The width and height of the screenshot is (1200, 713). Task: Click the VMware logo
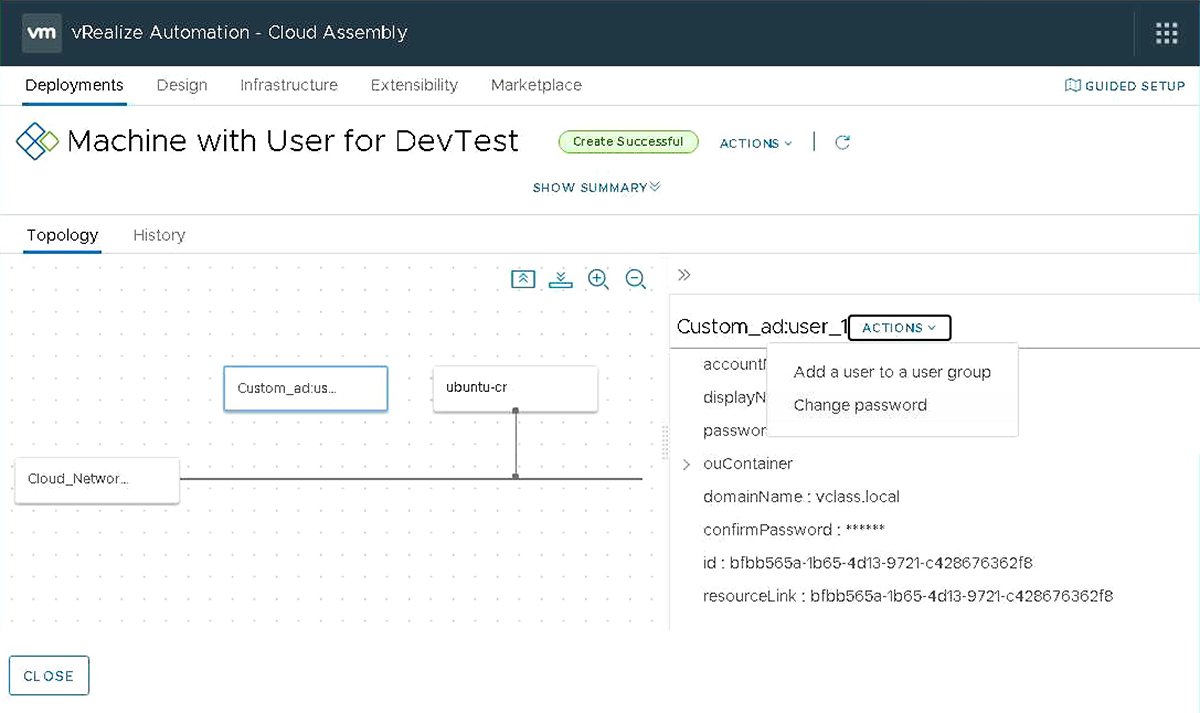coord(41,31)
